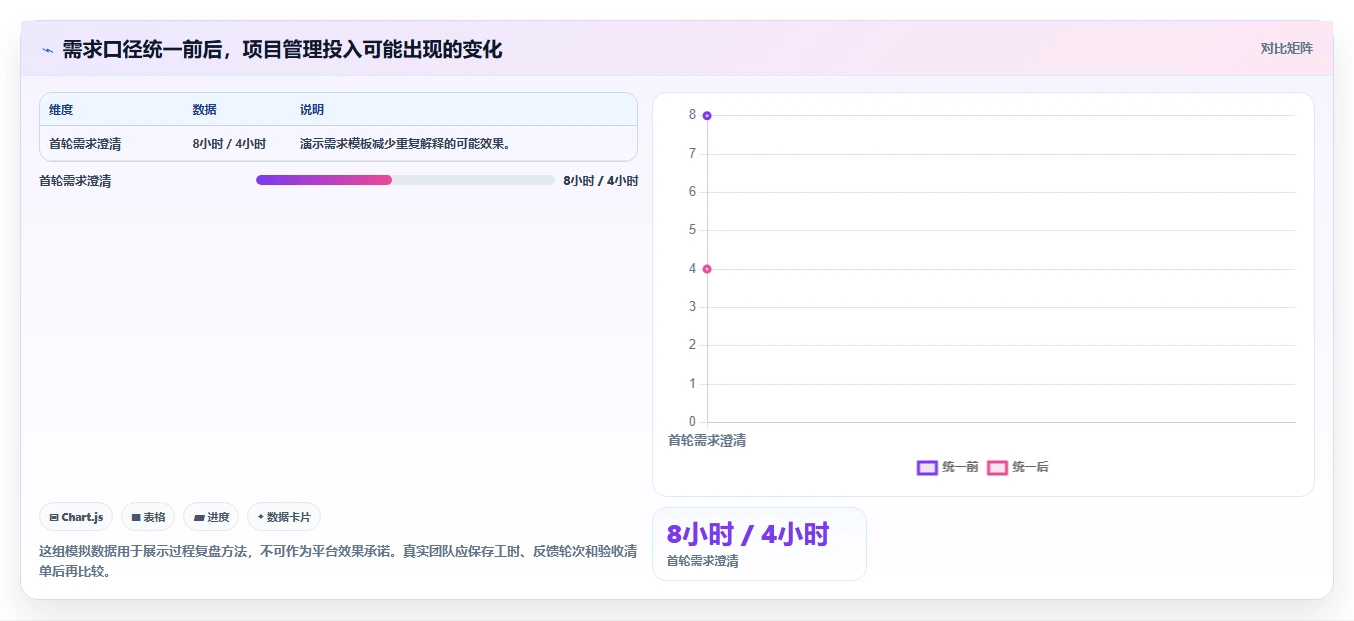
Task: Toggle the 统一前 legend item
Action: coord(947,467)
